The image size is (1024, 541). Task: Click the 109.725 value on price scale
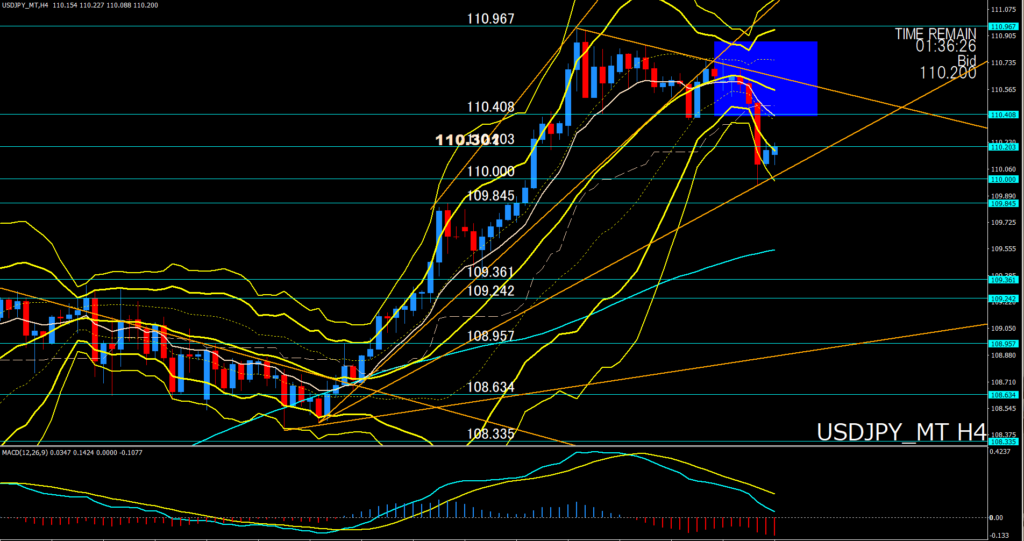(x=1002, y=222)
